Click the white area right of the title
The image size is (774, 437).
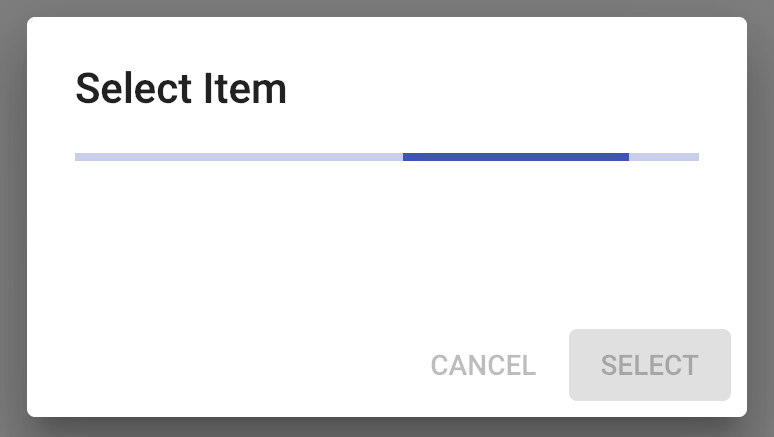tap(500, 89)
